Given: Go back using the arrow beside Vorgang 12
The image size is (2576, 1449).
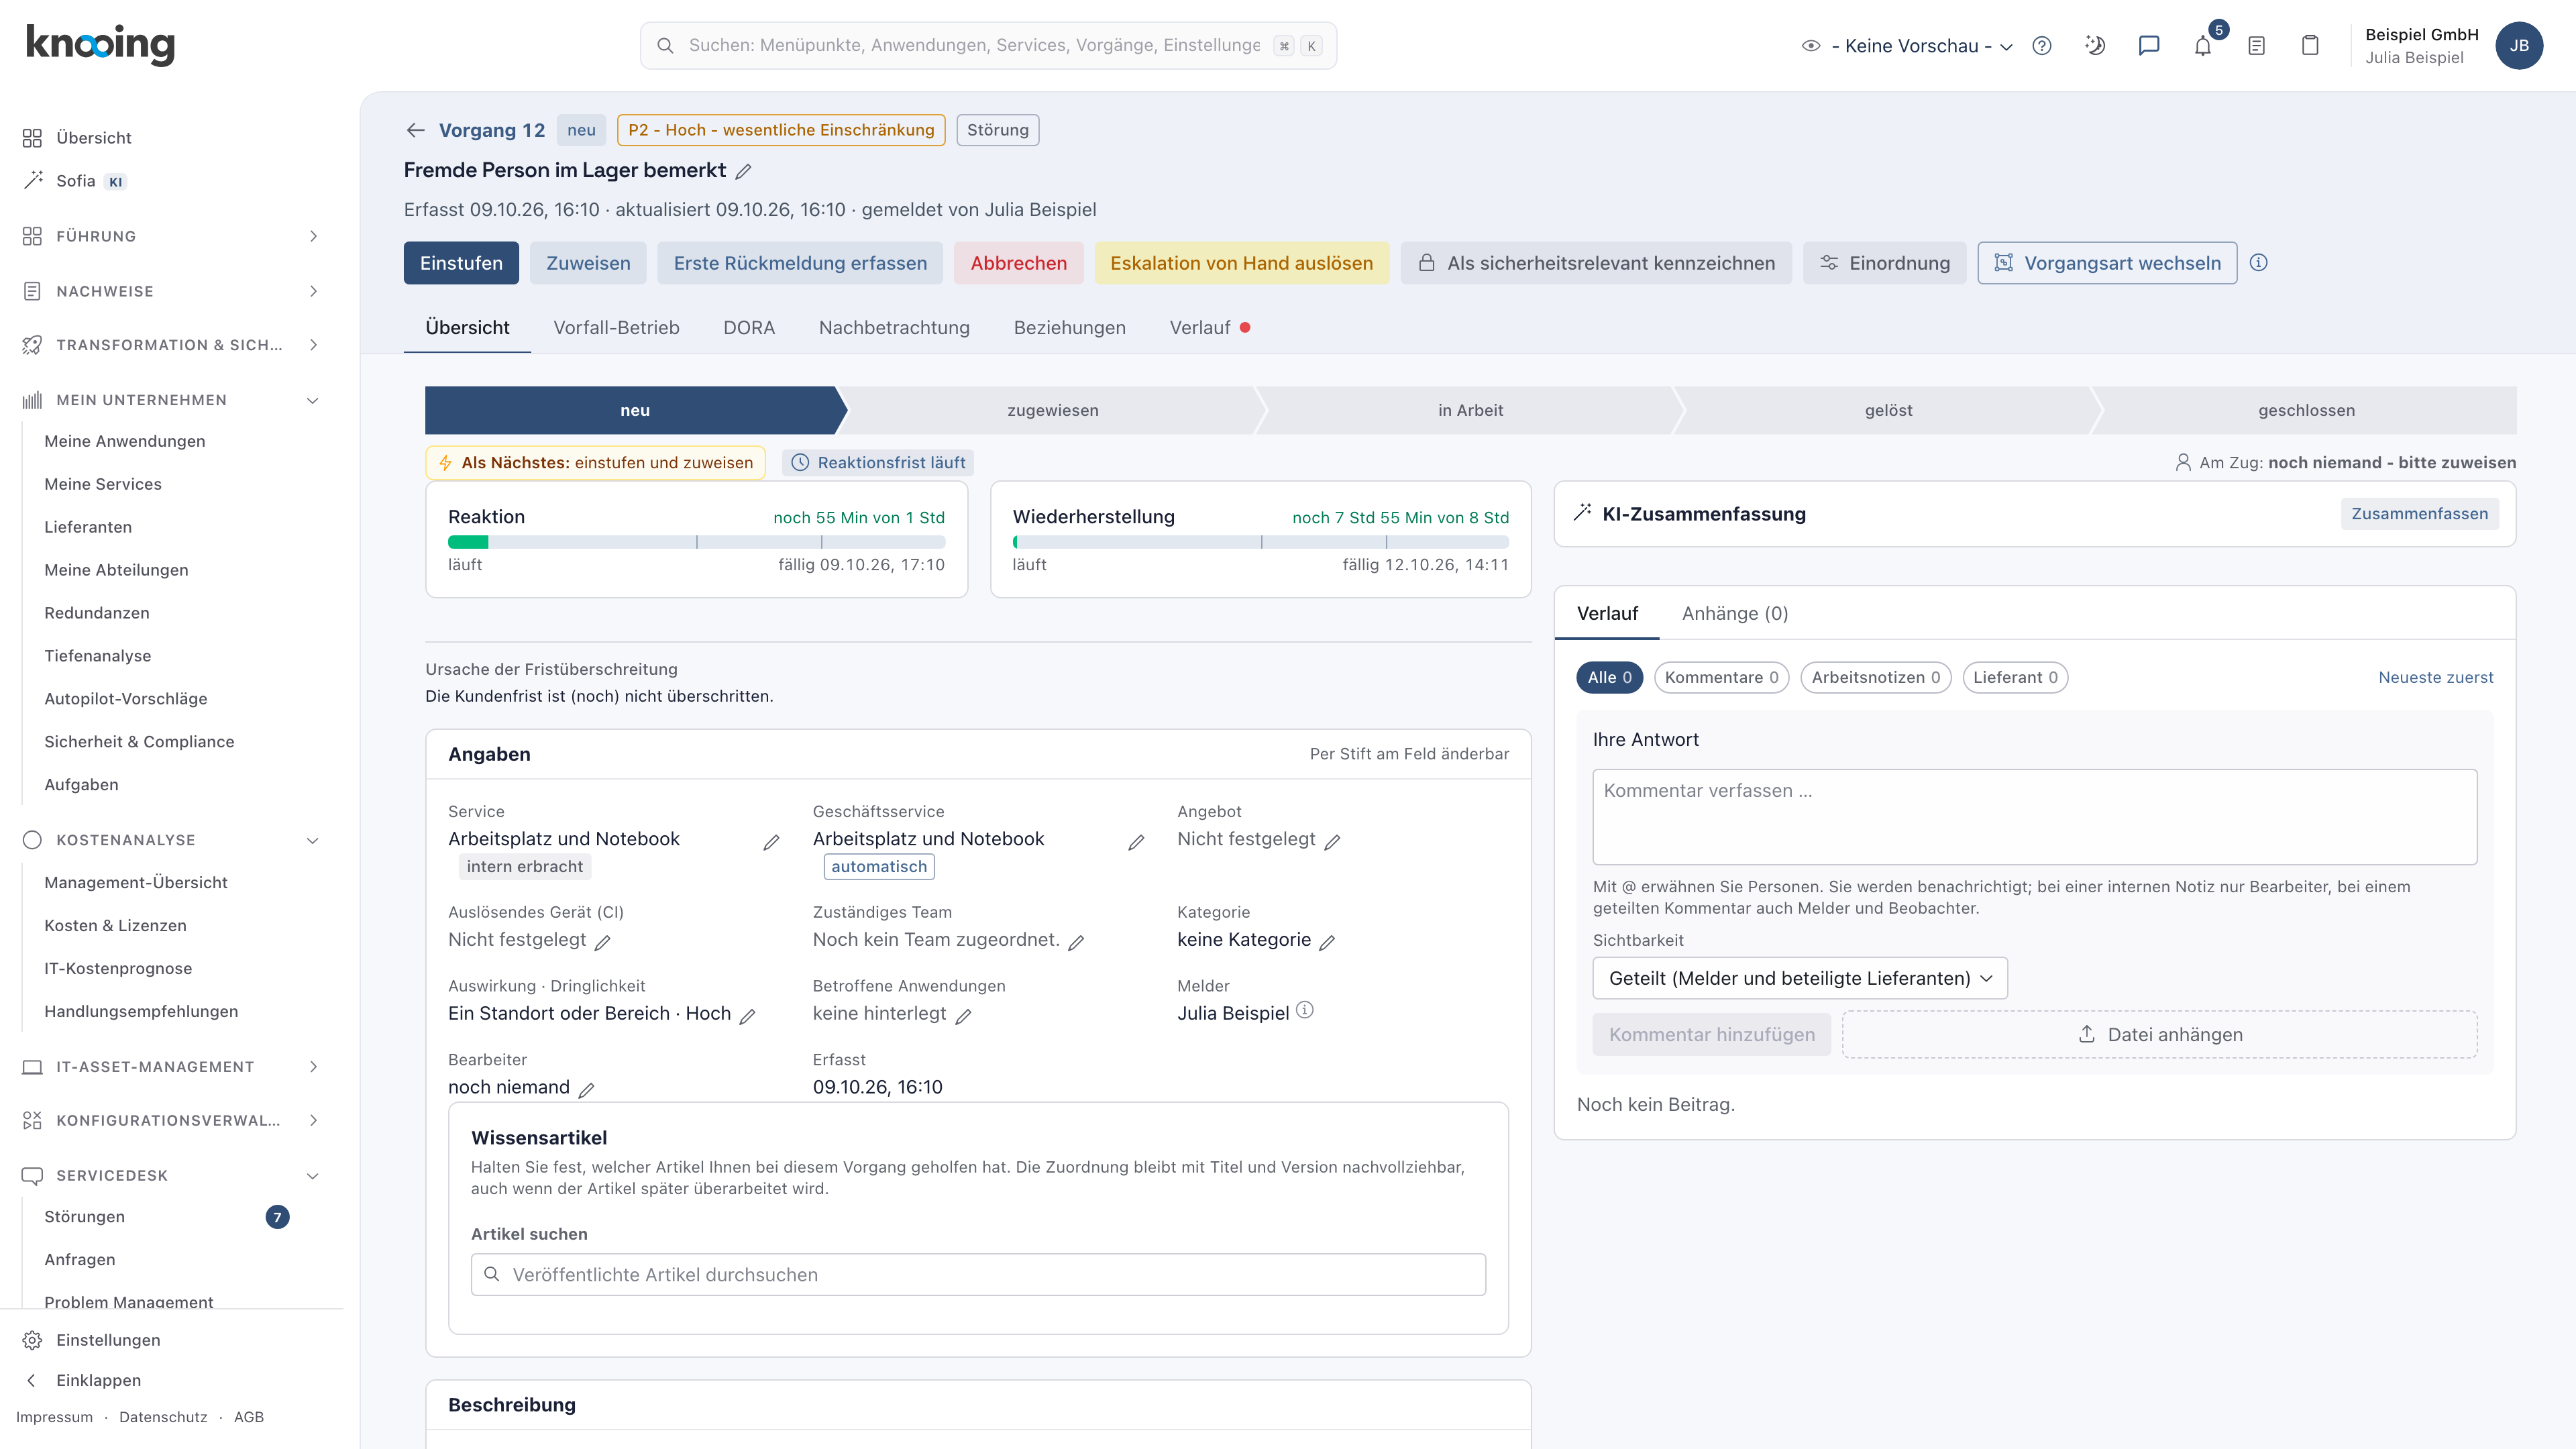Looking at the screenshot, I should point(415,130).
